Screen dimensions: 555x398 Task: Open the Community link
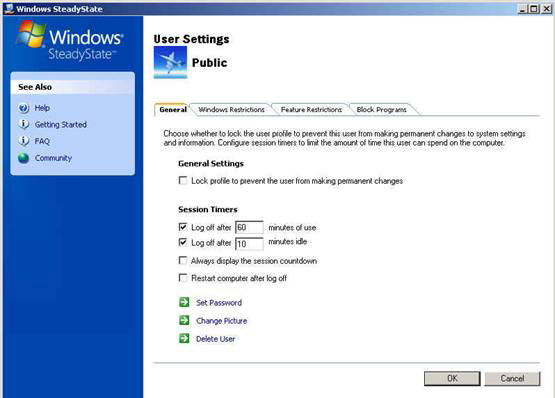tap(53, 158)
